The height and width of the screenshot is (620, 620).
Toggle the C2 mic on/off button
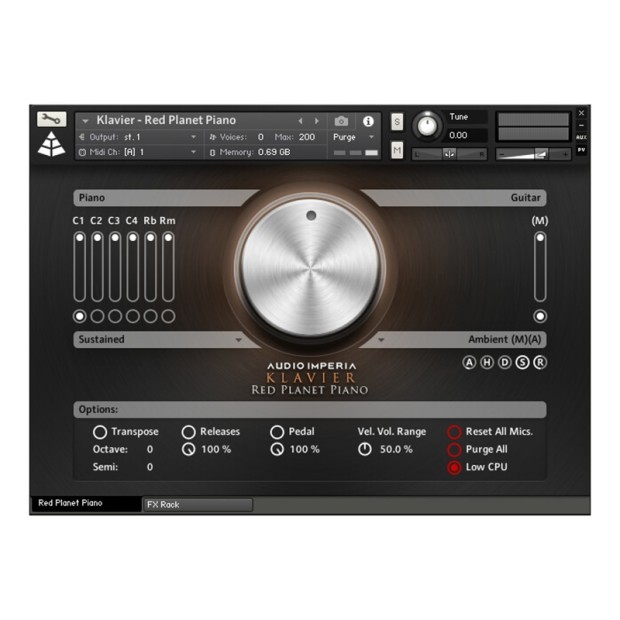97,316
